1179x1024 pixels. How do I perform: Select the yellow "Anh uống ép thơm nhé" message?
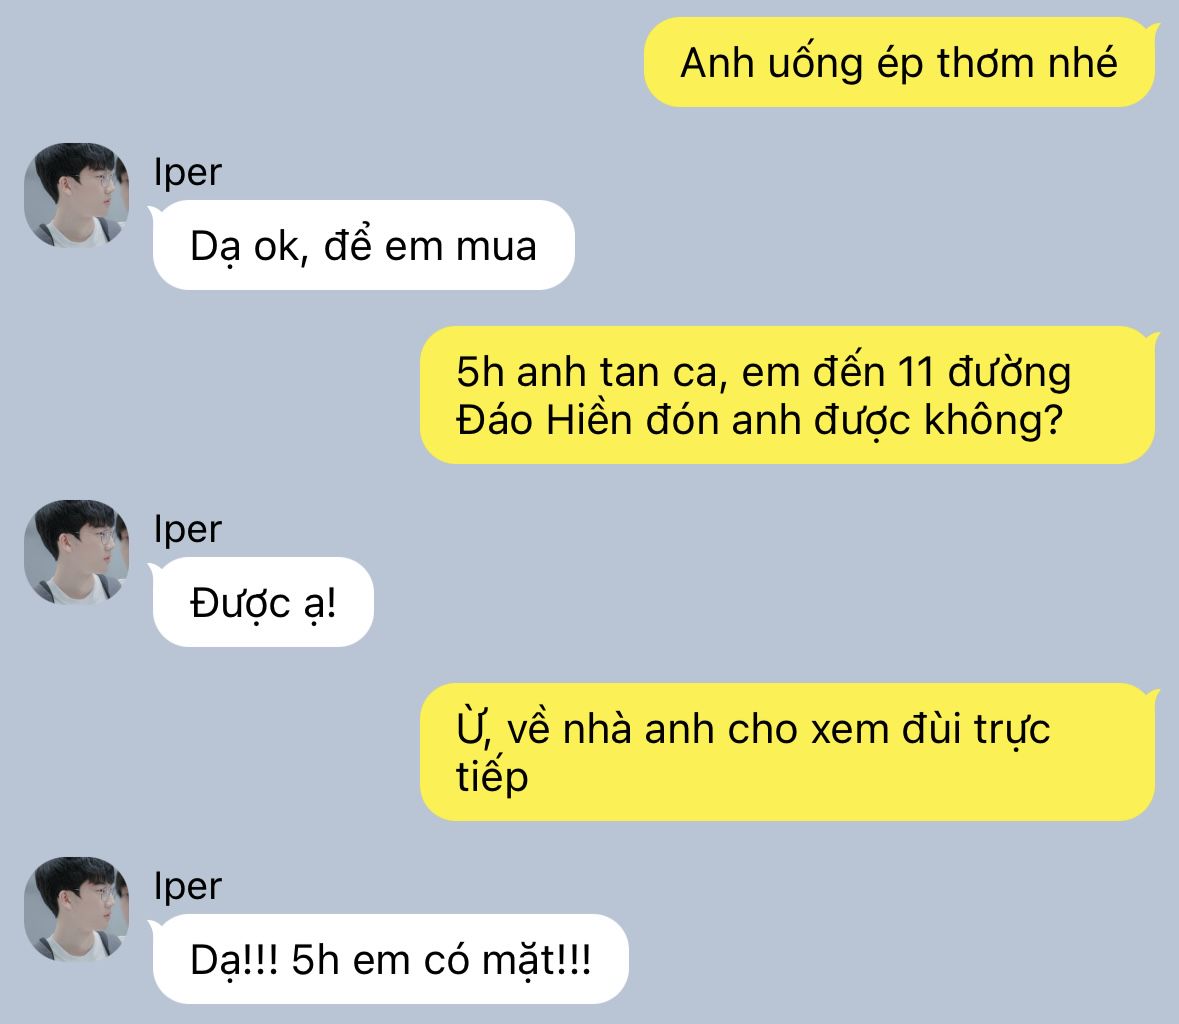(x=899, y=62)
